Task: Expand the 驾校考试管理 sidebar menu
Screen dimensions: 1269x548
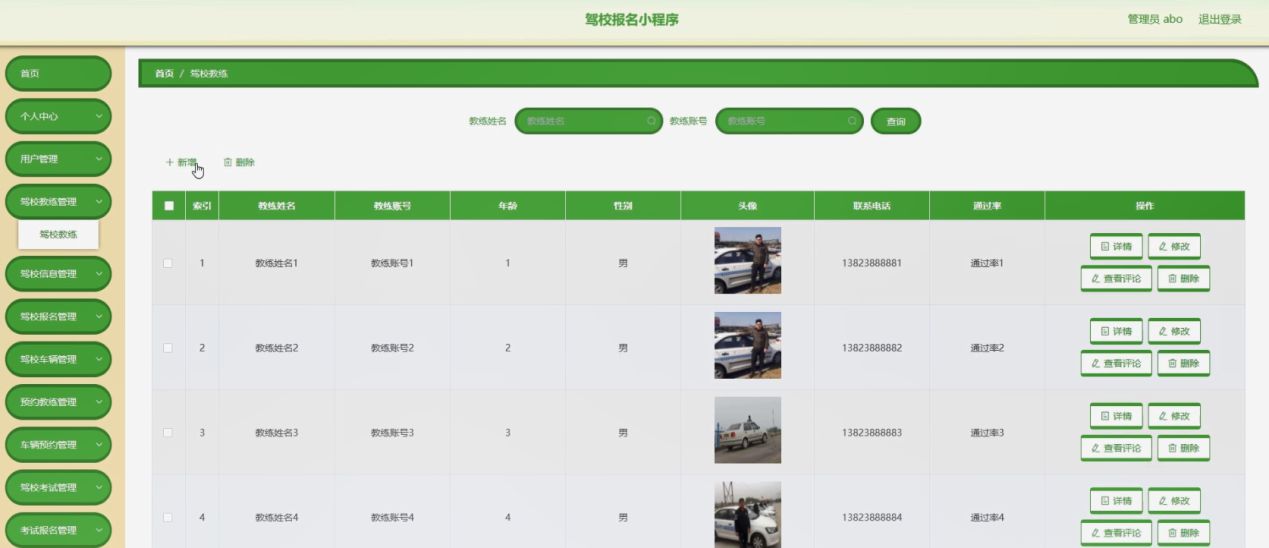Action: coord(58,488)
